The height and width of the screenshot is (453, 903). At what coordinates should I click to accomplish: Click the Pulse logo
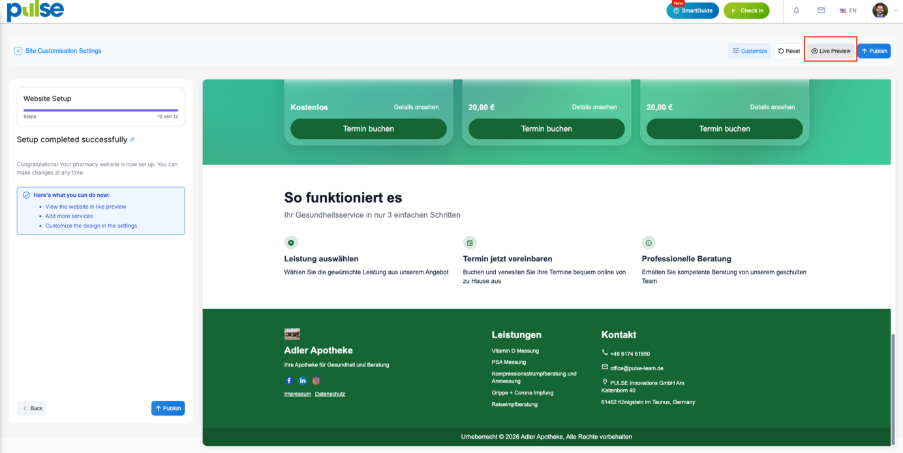tap(35, 11)
